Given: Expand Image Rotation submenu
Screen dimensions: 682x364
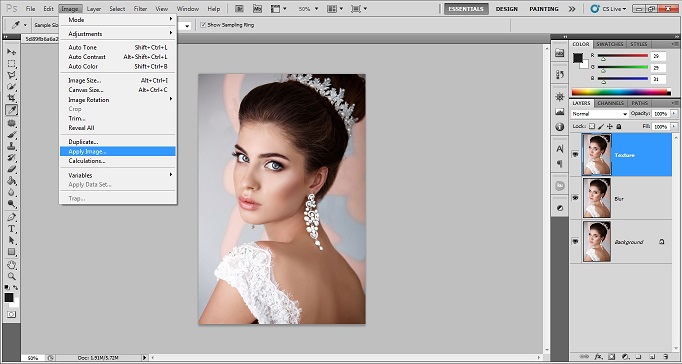Looking at the screenshot, I should (117, 100).
